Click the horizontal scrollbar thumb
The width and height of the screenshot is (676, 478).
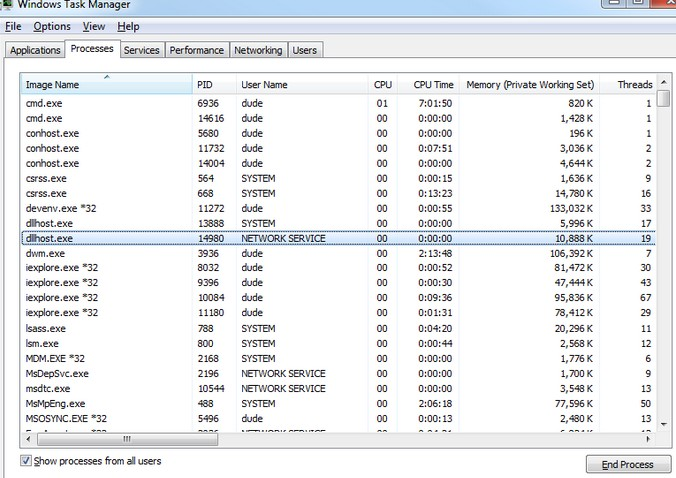128,439
